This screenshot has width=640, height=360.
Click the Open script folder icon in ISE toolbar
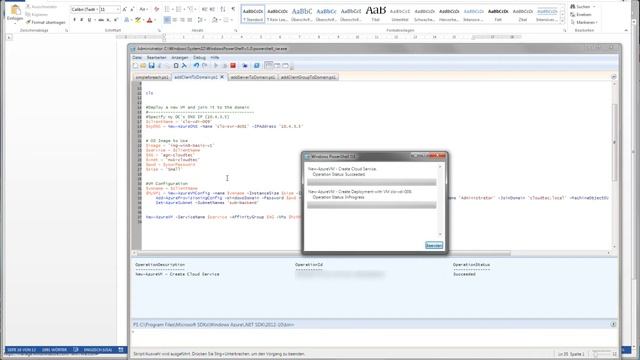tap(143, 66)
